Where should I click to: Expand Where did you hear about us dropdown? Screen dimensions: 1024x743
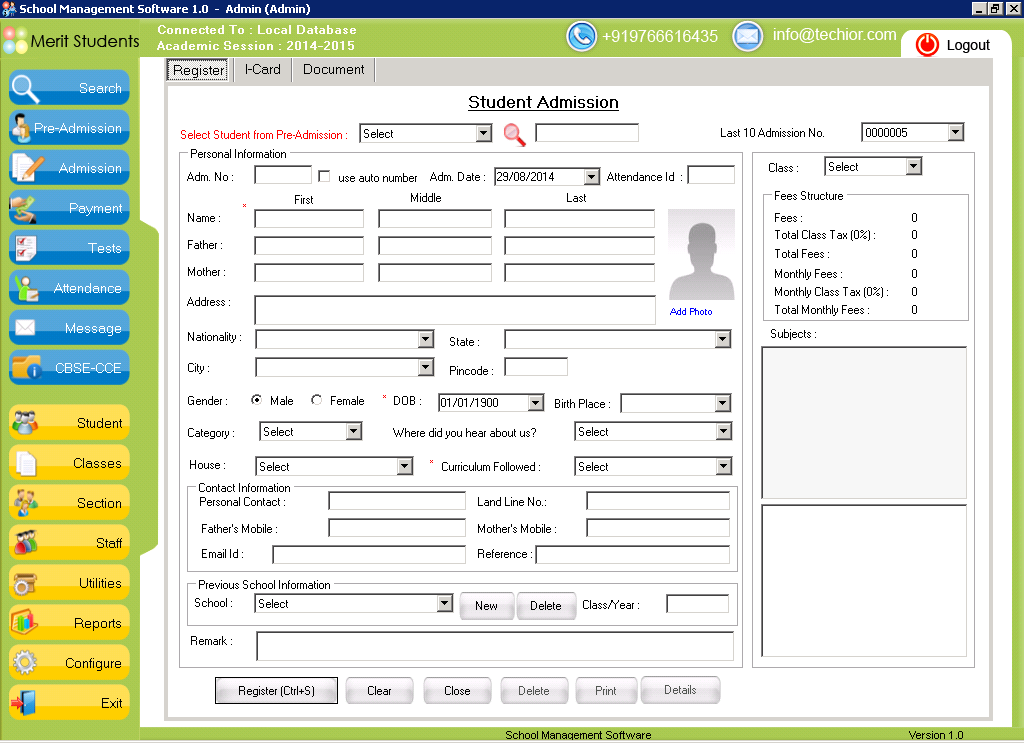(723, 431)
